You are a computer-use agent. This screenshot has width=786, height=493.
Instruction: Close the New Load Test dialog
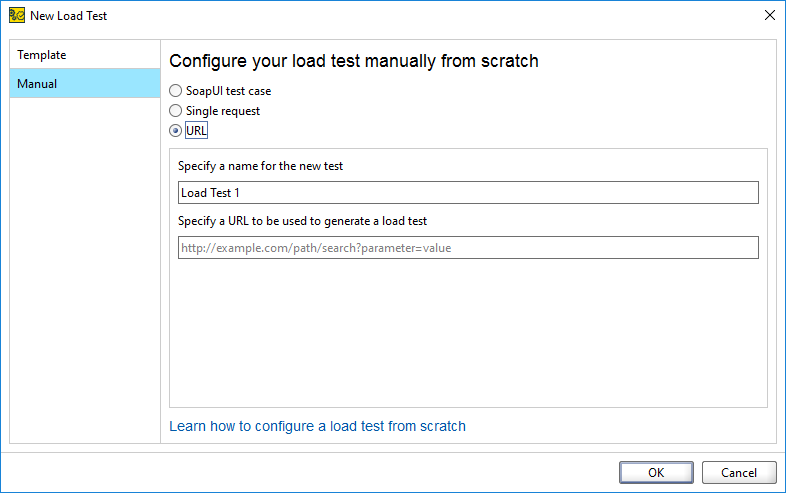770,16
